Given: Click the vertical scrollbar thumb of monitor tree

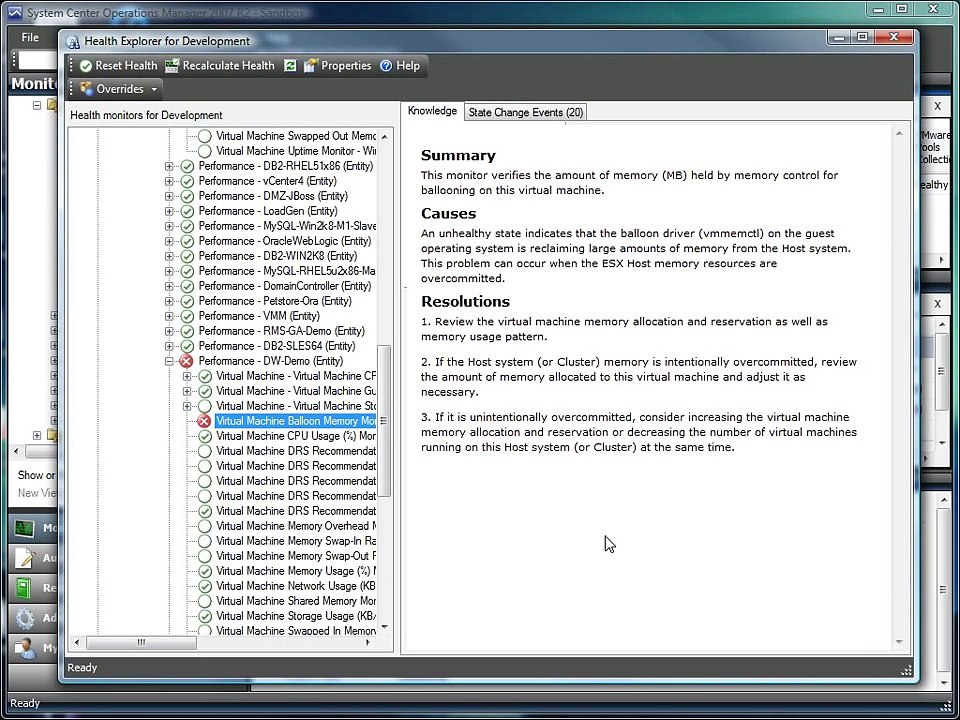Looking at the screenshot, I should 384,421.
